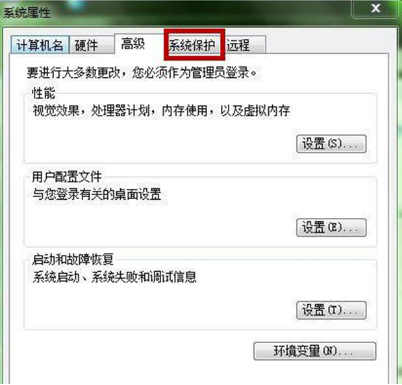Open the 系统保护 tab highlighted in red
The width and height of the screenshot is (402, 385).
click(194, 45)
